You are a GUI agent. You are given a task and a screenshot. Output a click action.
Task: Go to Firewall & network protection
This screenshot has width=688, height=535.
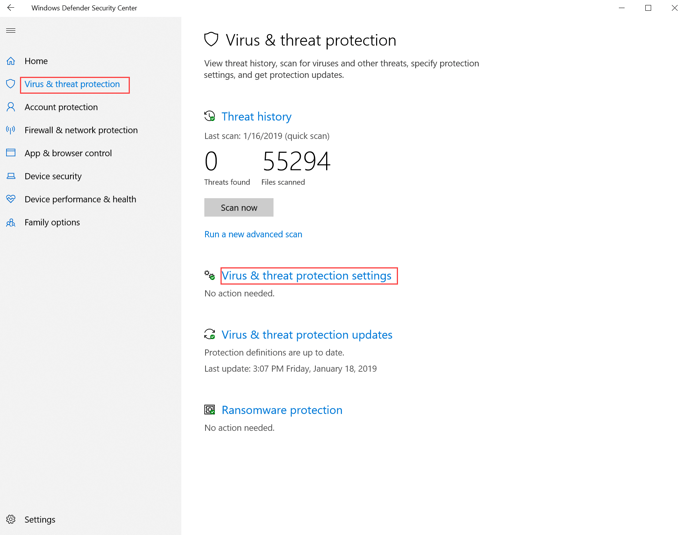click(x=81, y=130)
